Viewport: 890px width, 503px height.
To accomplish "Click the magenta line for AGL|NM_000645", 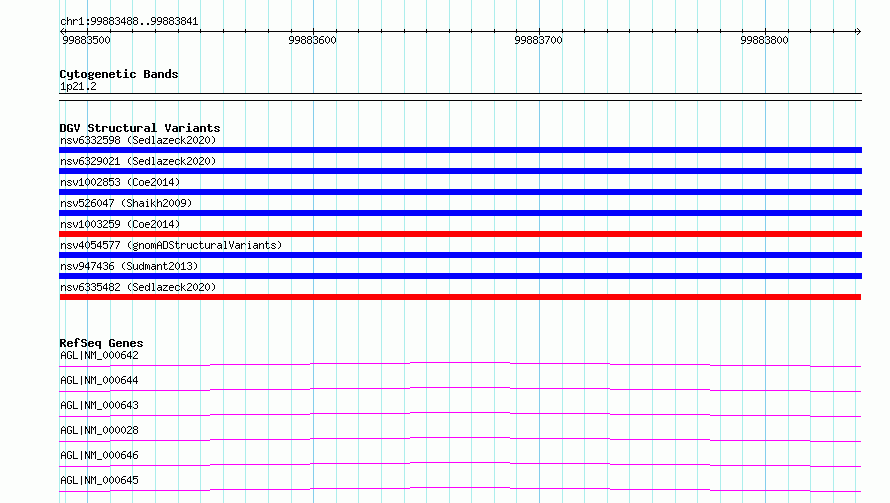I will pos(460,489).
